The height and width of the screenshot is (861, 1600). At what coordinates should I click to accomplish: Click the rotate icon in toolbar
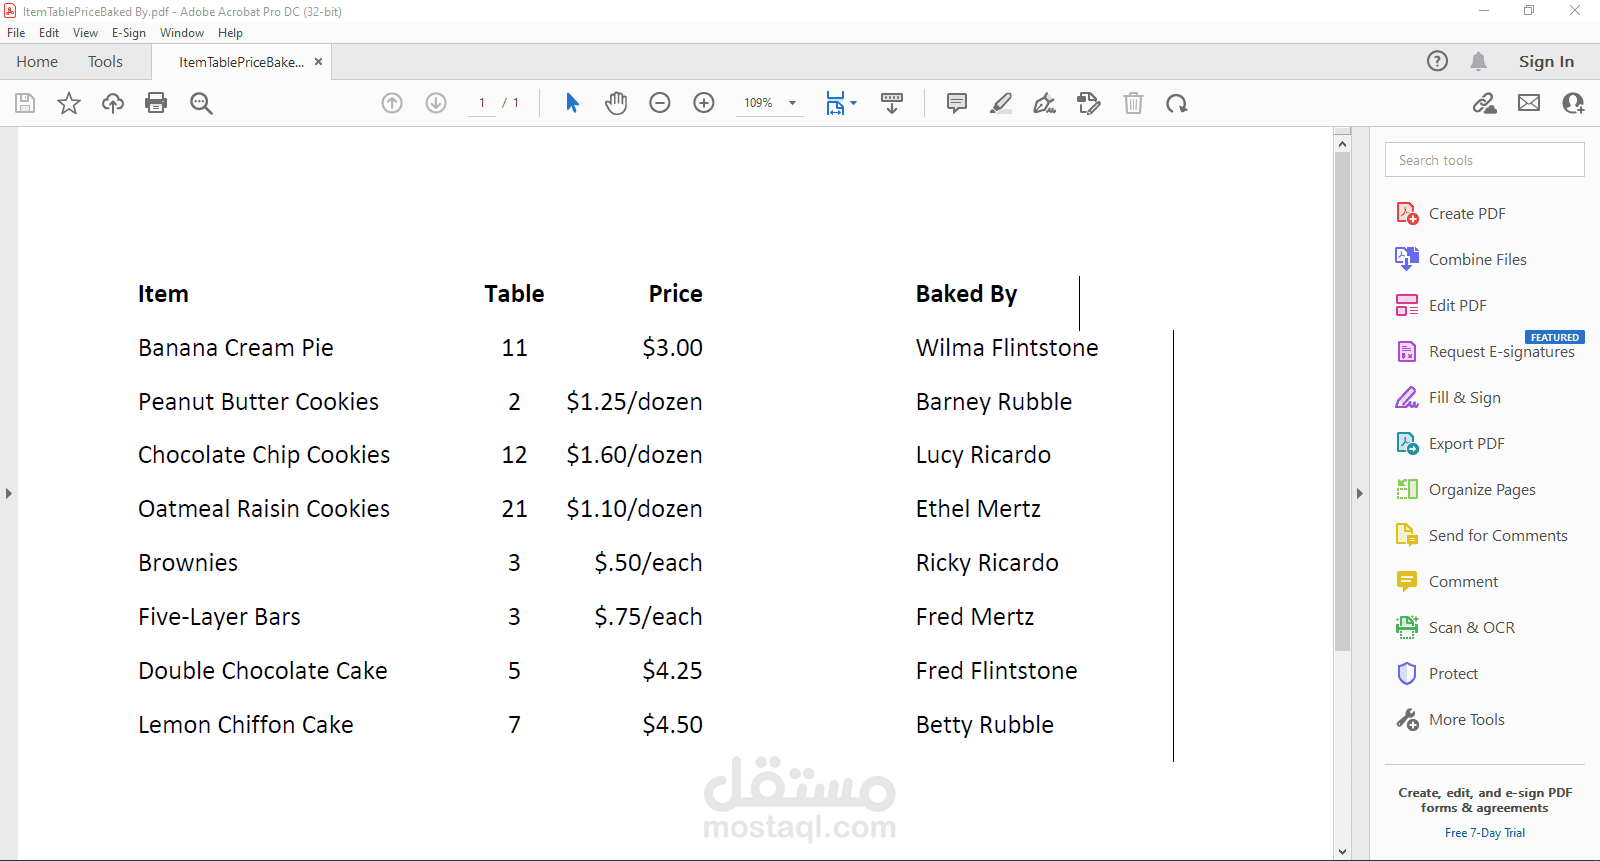pyautogui.click(x=1177, y=103)
